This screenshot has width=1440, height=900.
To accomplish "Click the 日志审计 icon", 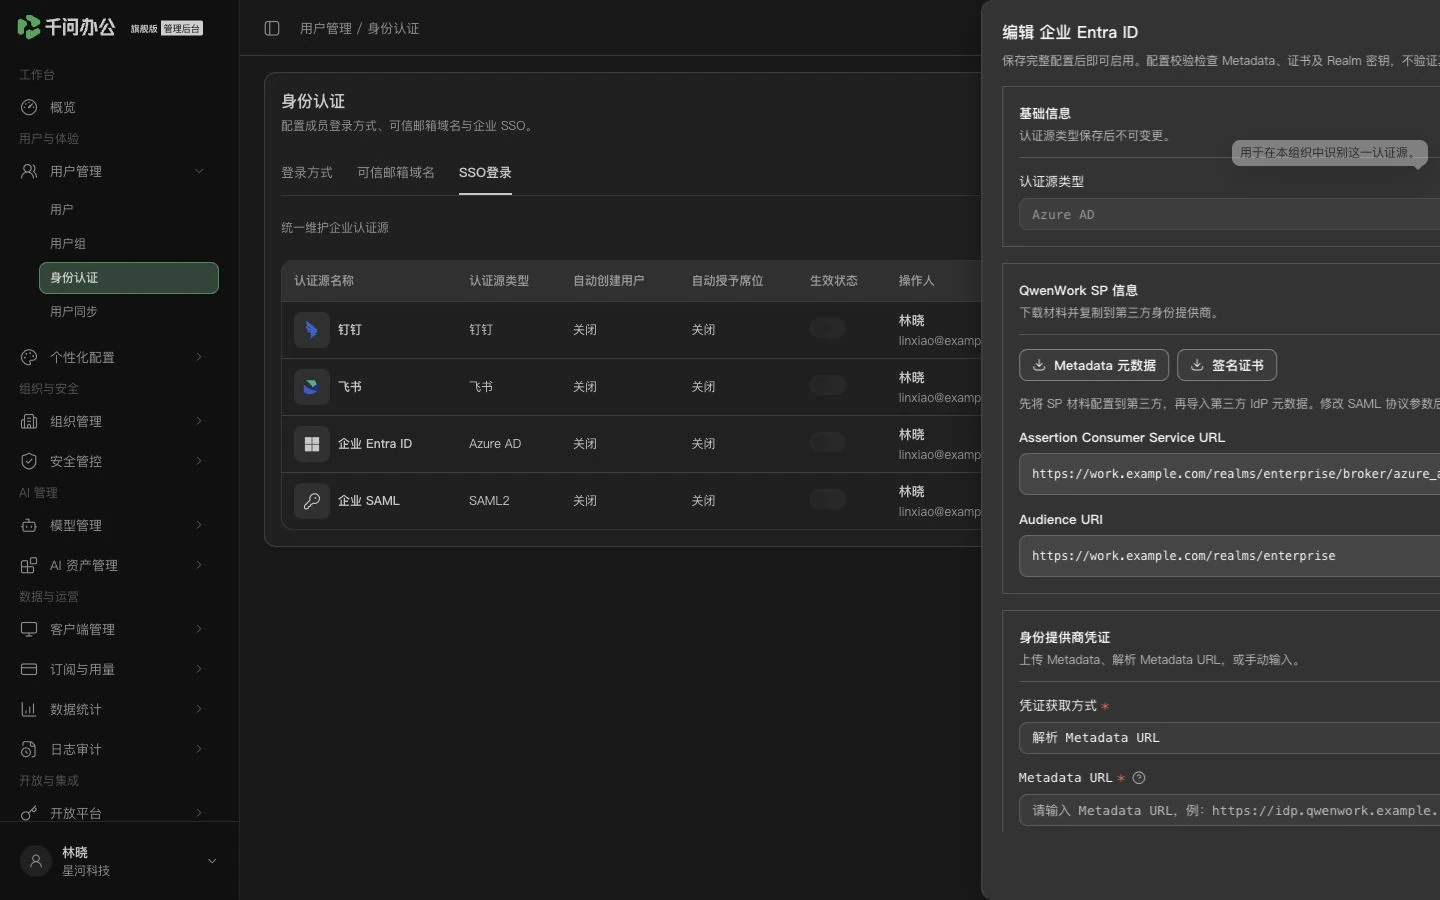I will click(x=29, y=749).
